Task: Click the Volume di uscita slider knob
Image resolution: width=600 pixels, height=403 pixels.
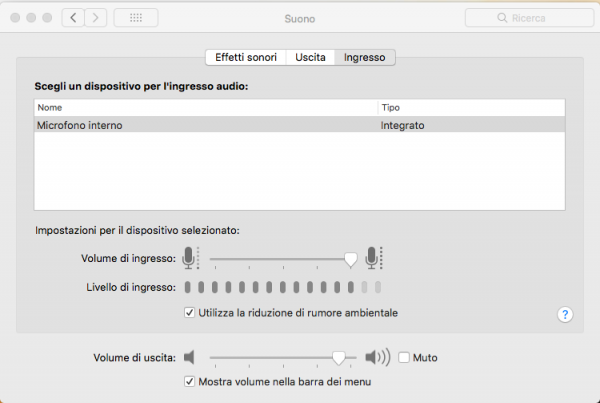Action: 340,357
